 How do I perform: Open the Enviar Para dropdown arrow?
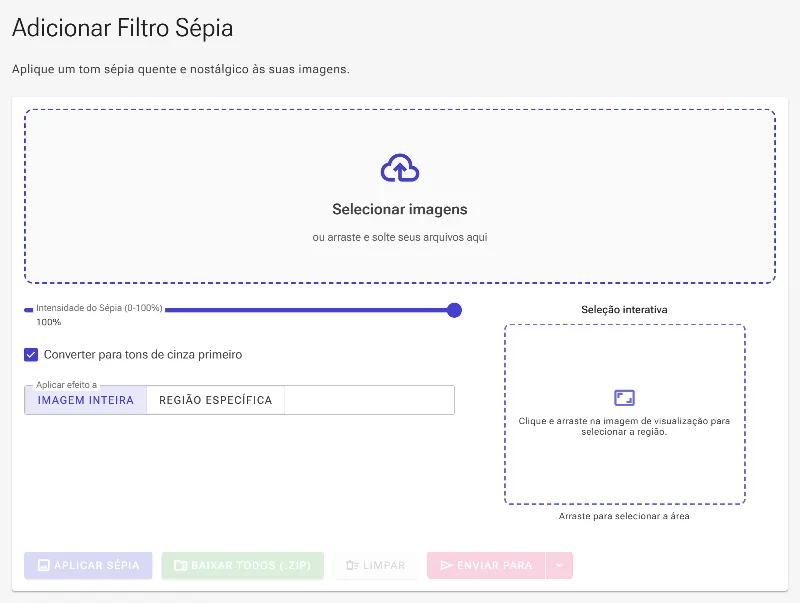click(x=559, y=565)
